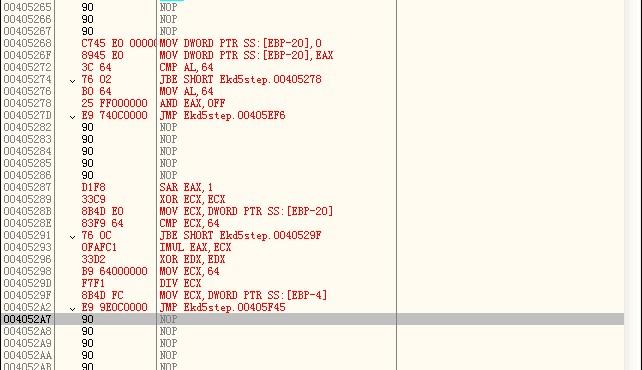The height and width of the screenshot is (370, 642).
Task: Select the highlighted NOP row at 004052A7
Action: tap(312, 319)
